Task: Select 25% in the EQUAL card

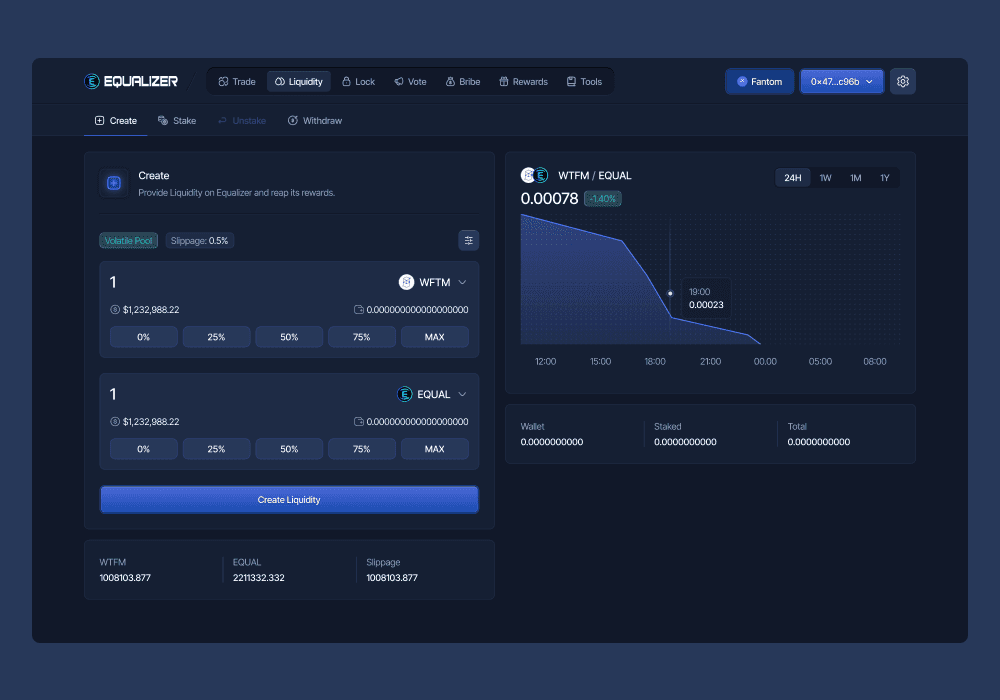Action: point(216,449)
